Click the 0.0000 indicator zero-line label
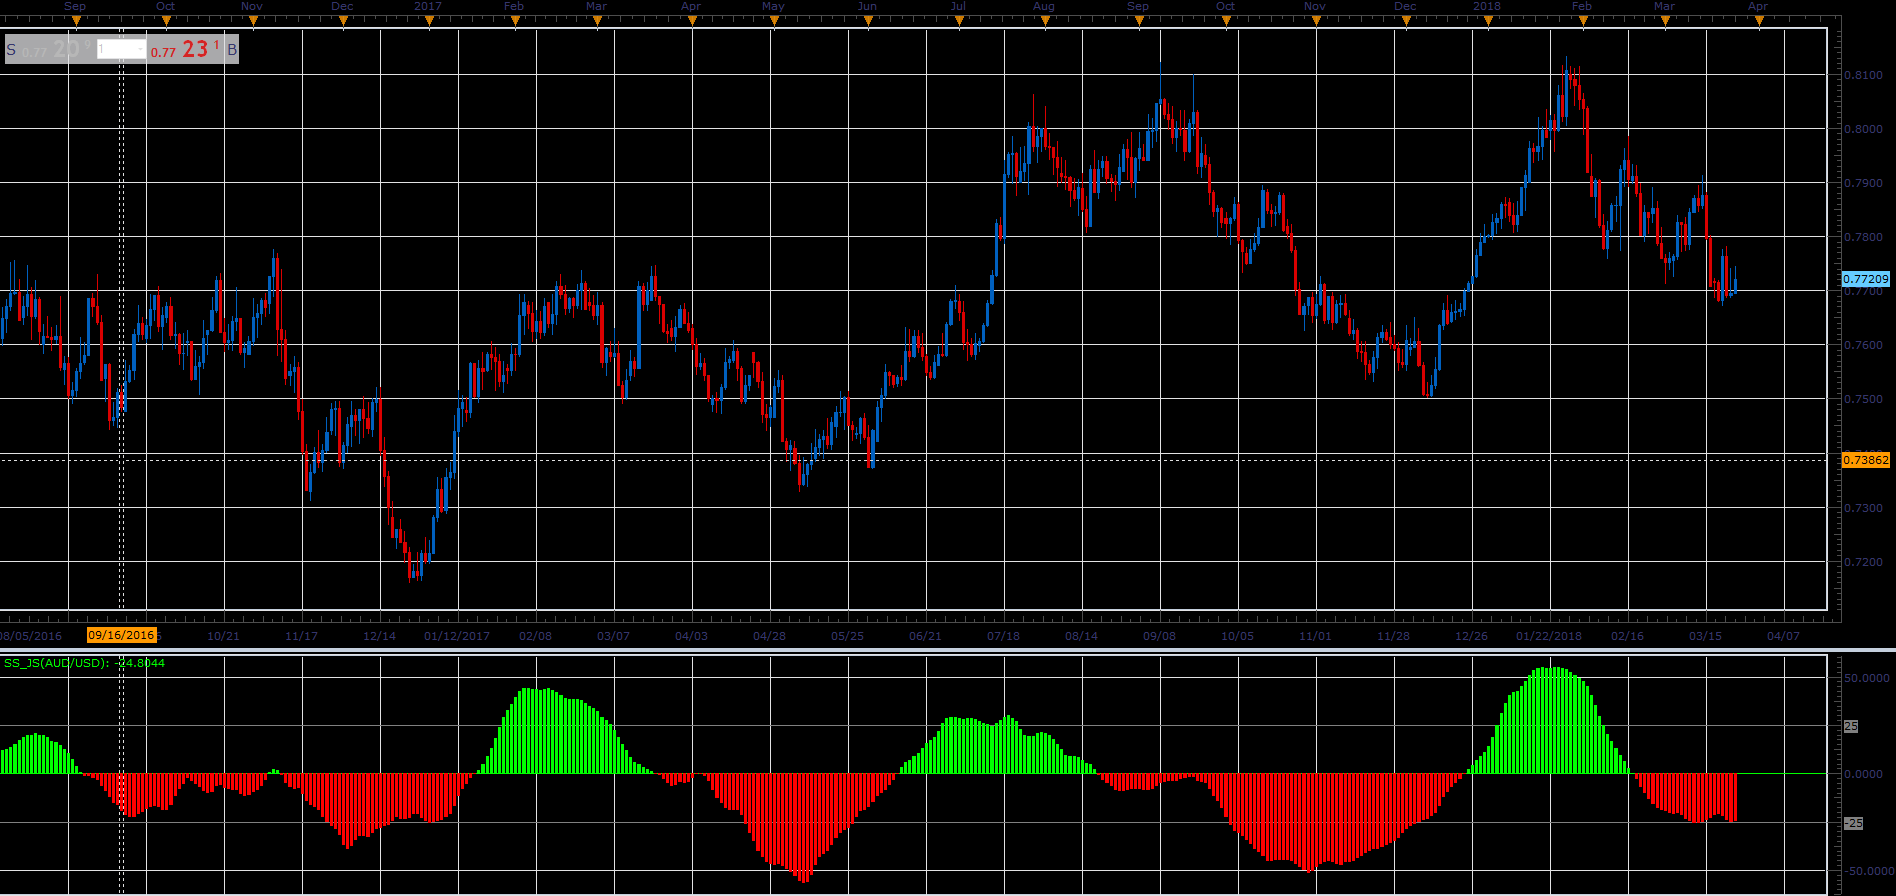The width and height of the screenshot is (1896, 896). pyautogui.click(x=1864, y=774)
